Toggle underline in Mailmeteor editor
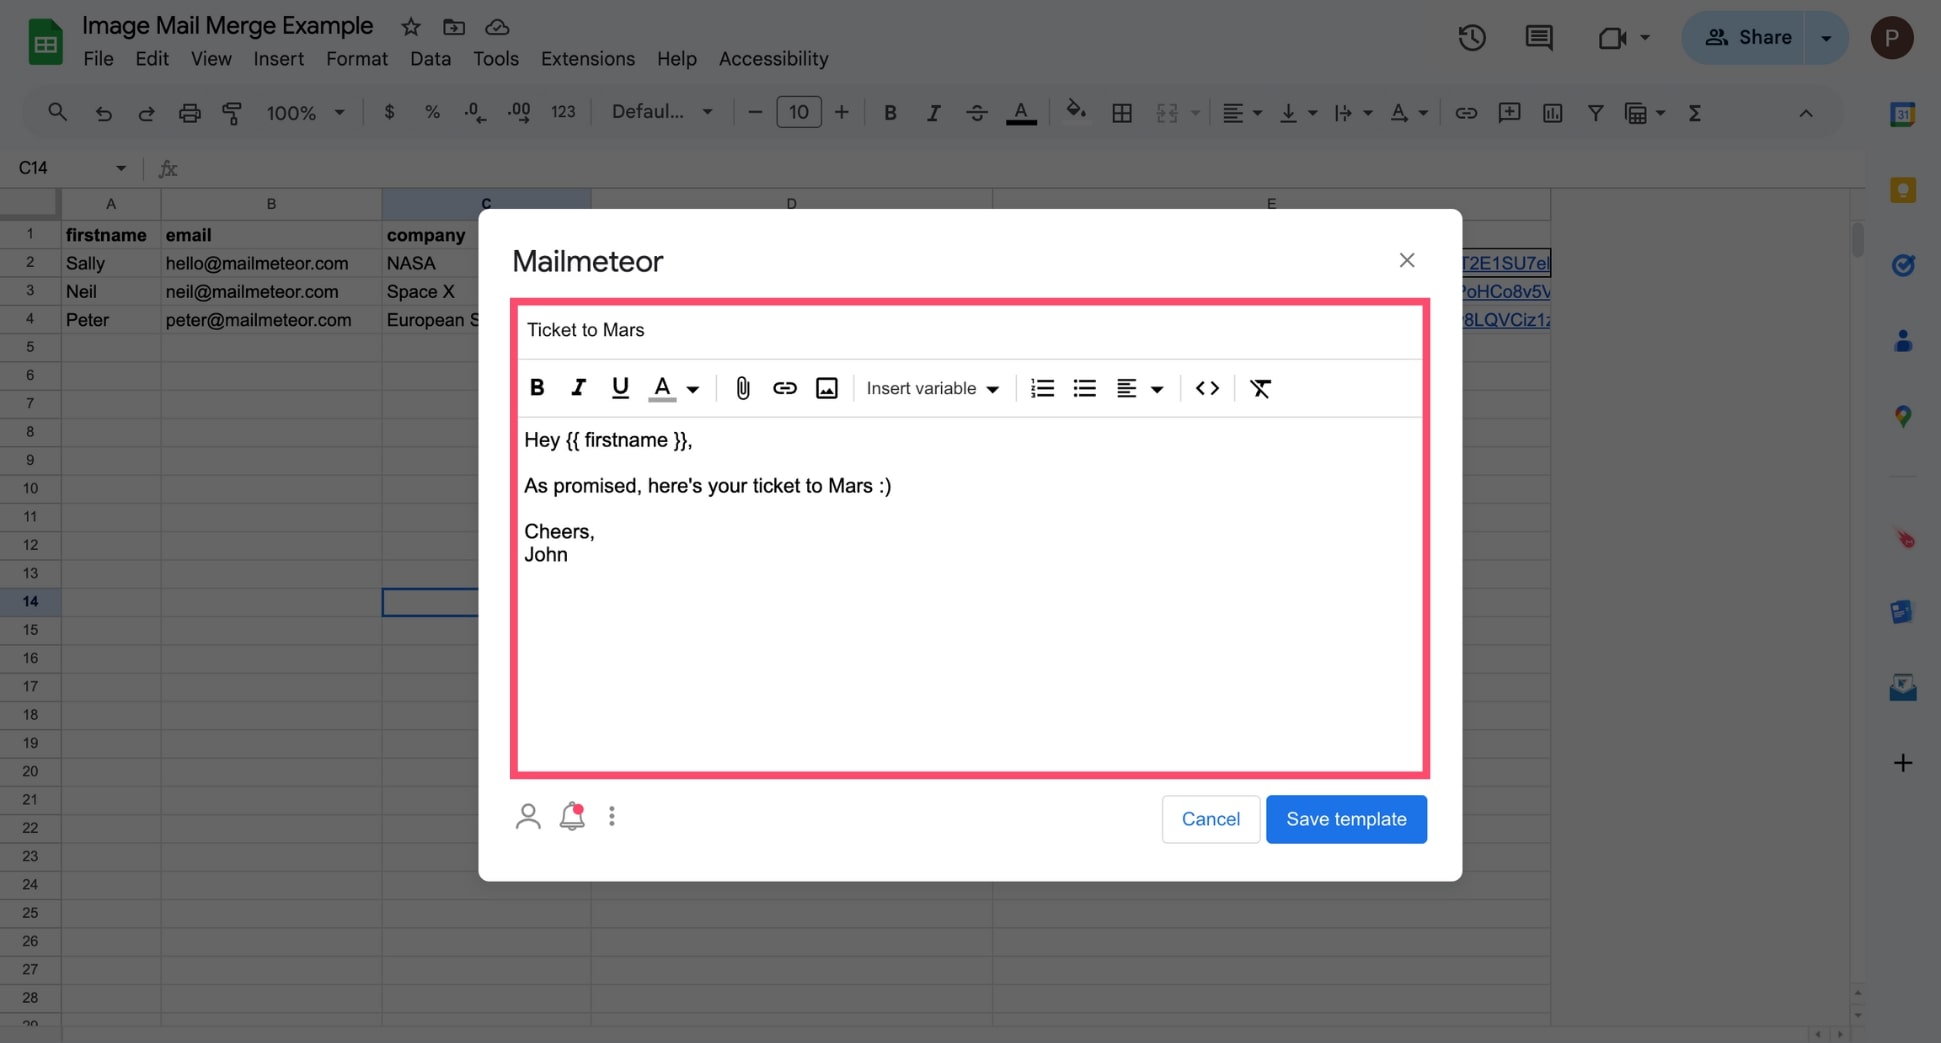This screenshot has width=1941, height=1043. (620, 388)
